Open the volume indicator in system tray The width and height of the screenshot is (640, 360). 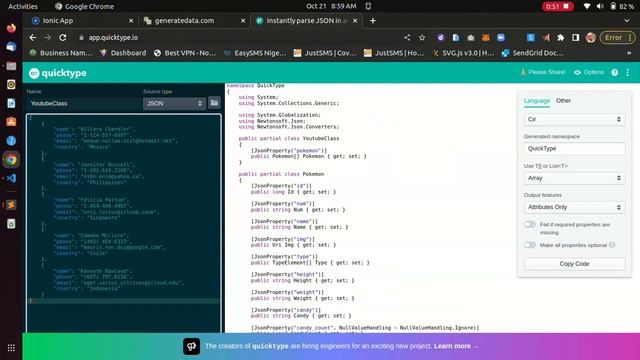click(600, 6)
